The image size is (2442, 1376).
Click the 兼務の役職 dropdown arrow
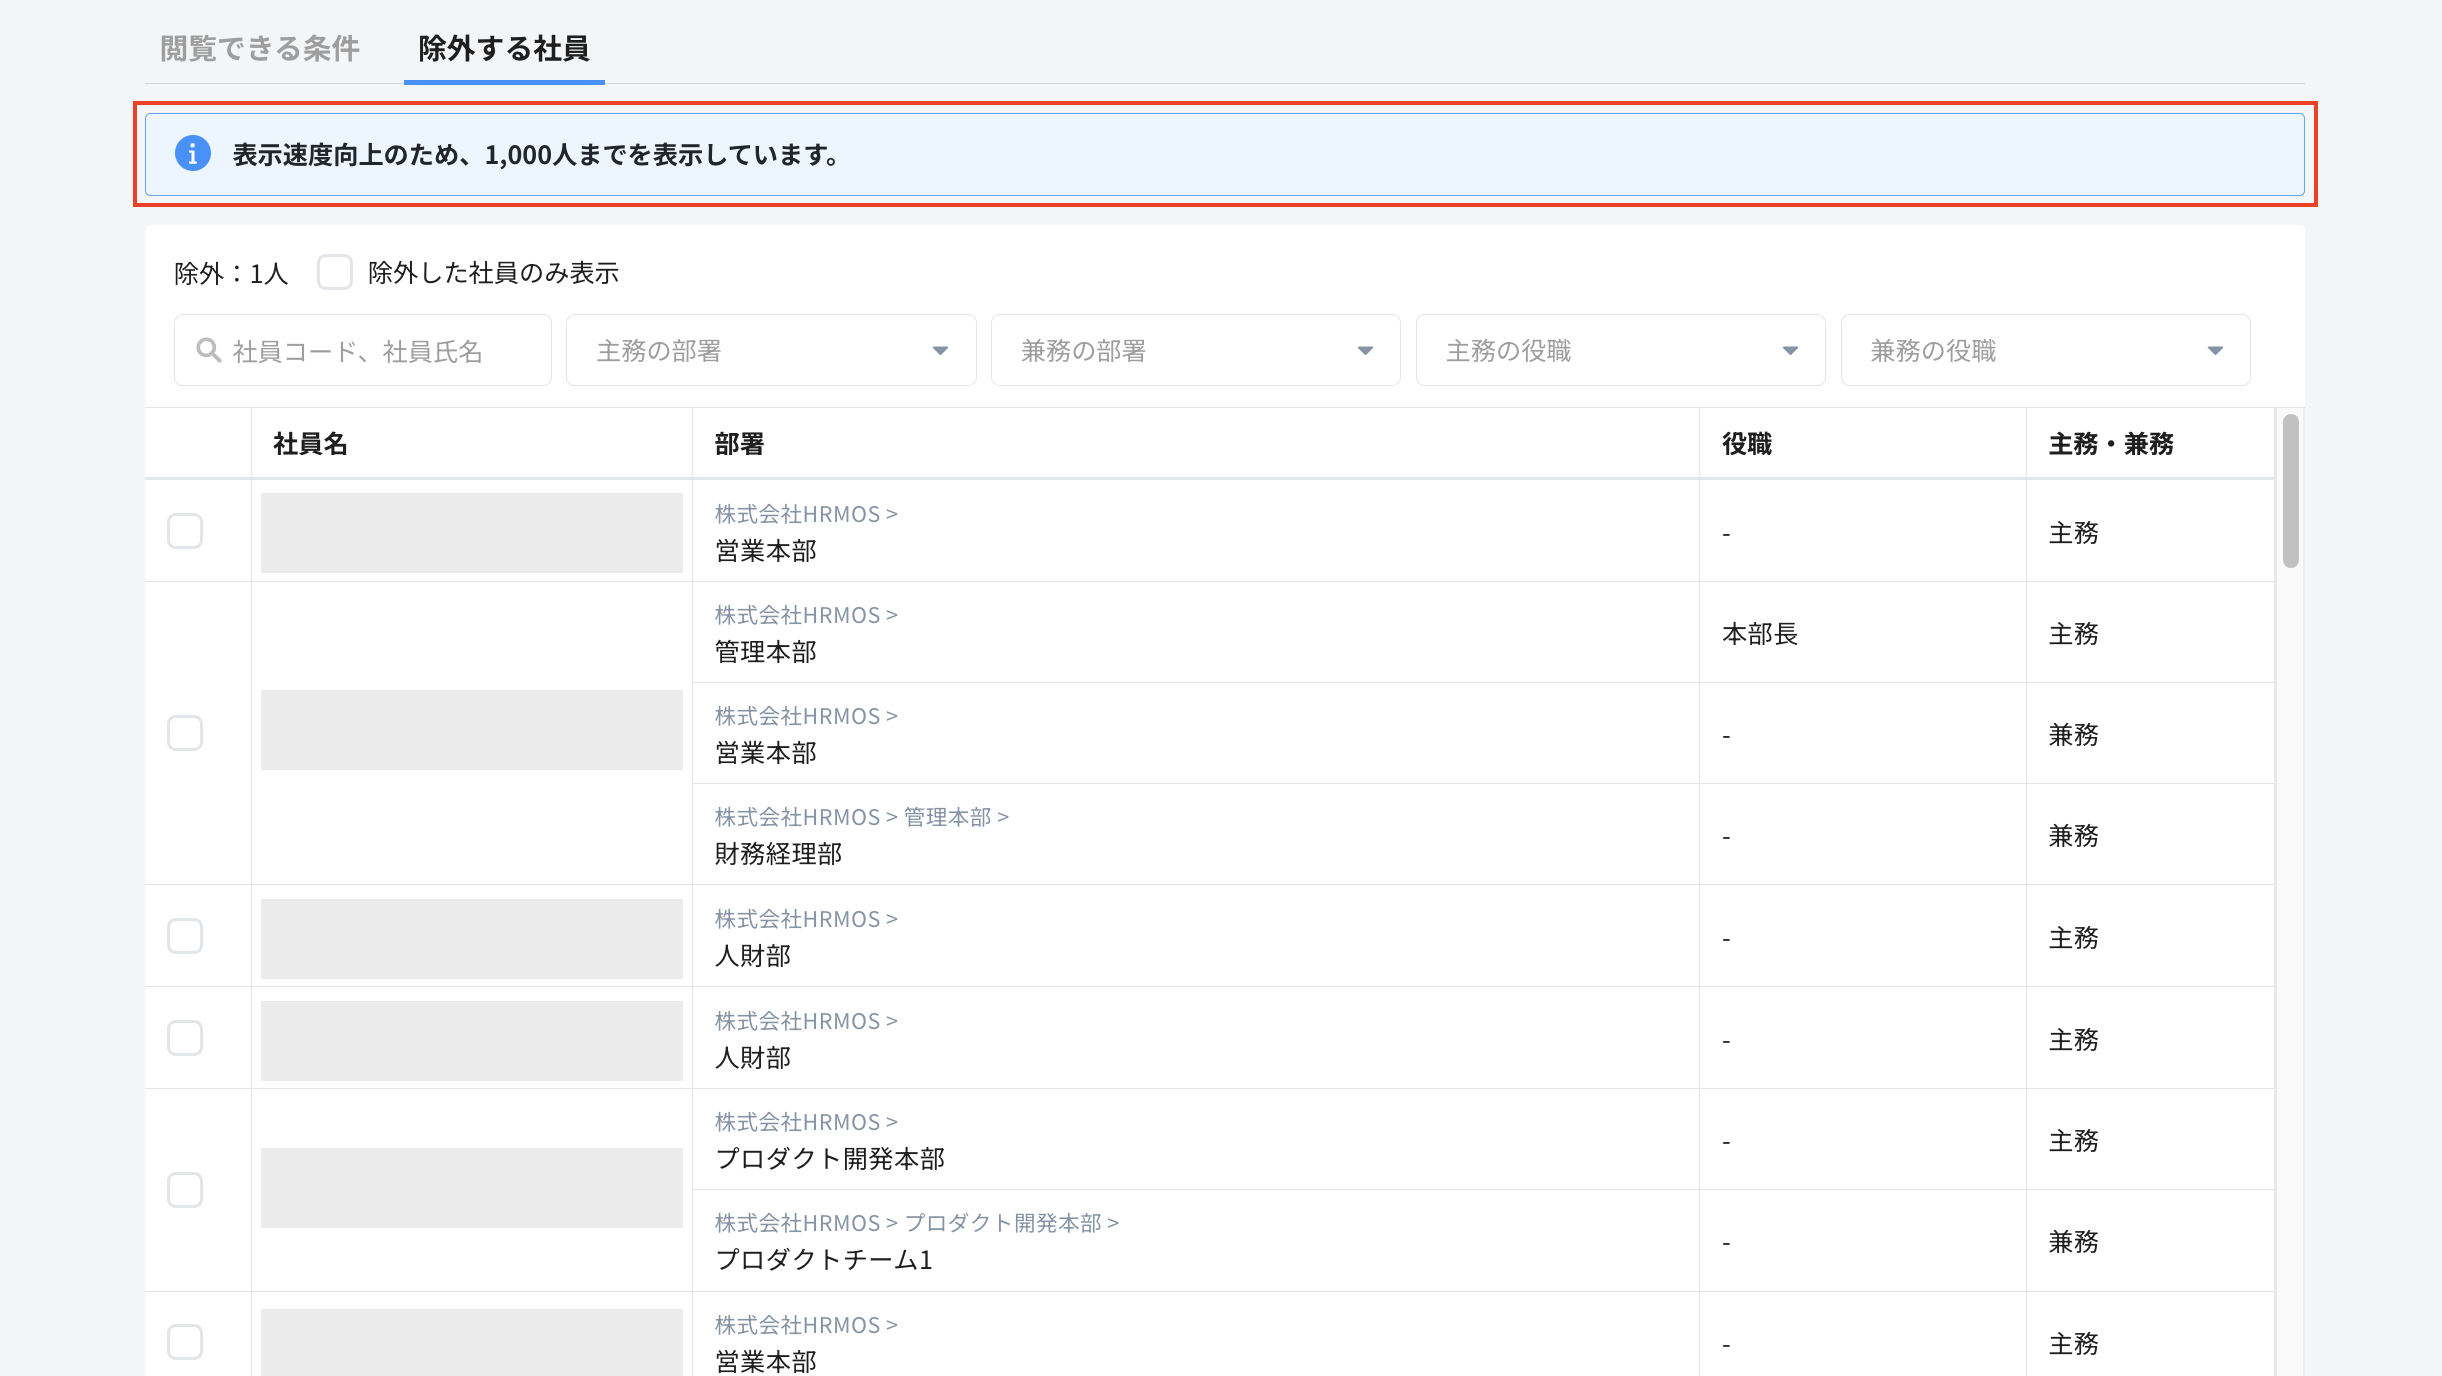coord(2215,350)
